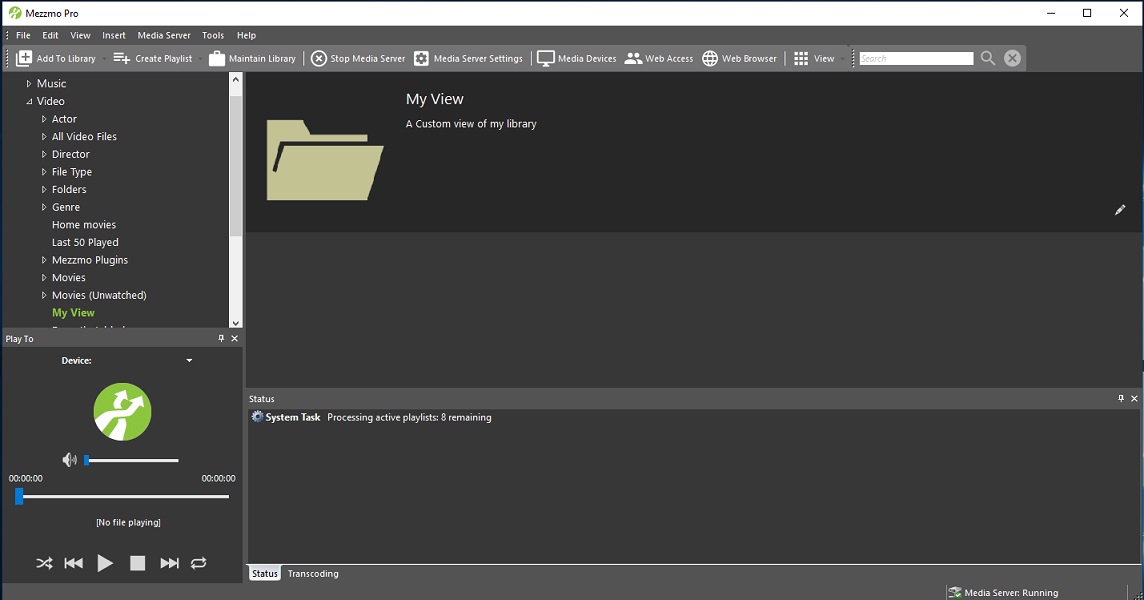Launch the Web Browser

point(739,58)
